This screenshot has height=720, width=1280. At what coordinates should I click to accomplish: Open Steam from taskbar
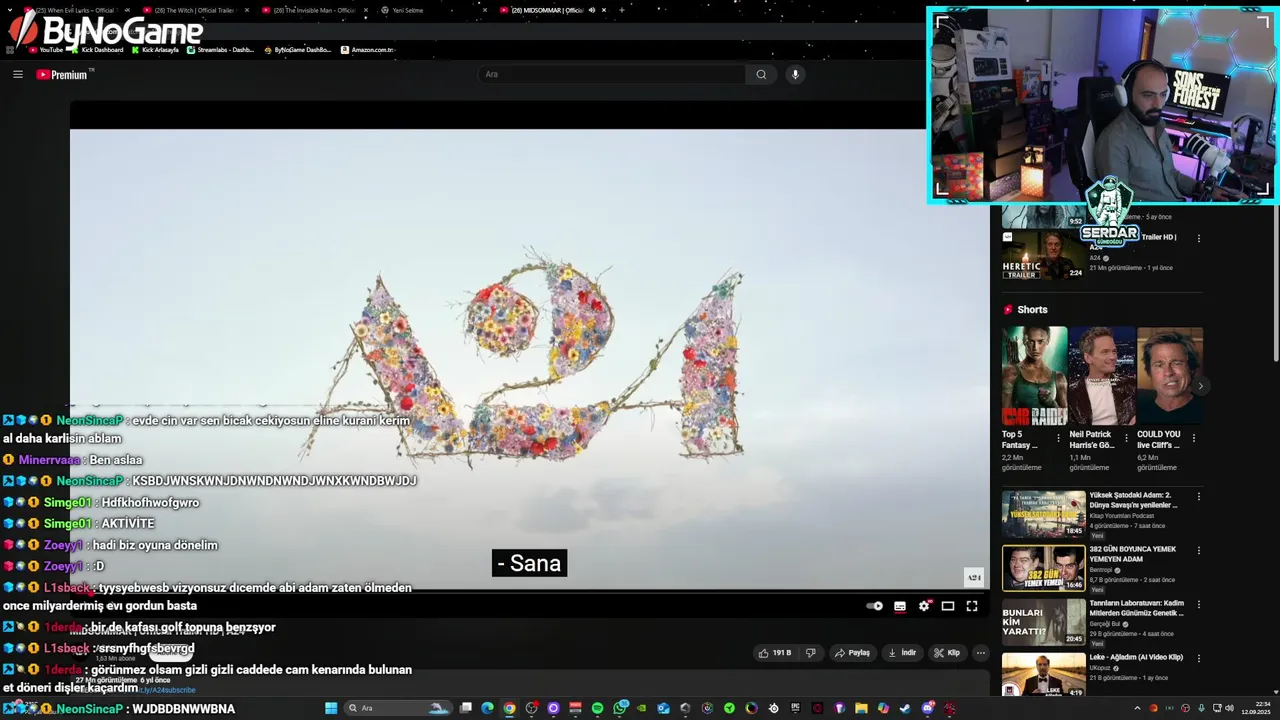point(905,708)
